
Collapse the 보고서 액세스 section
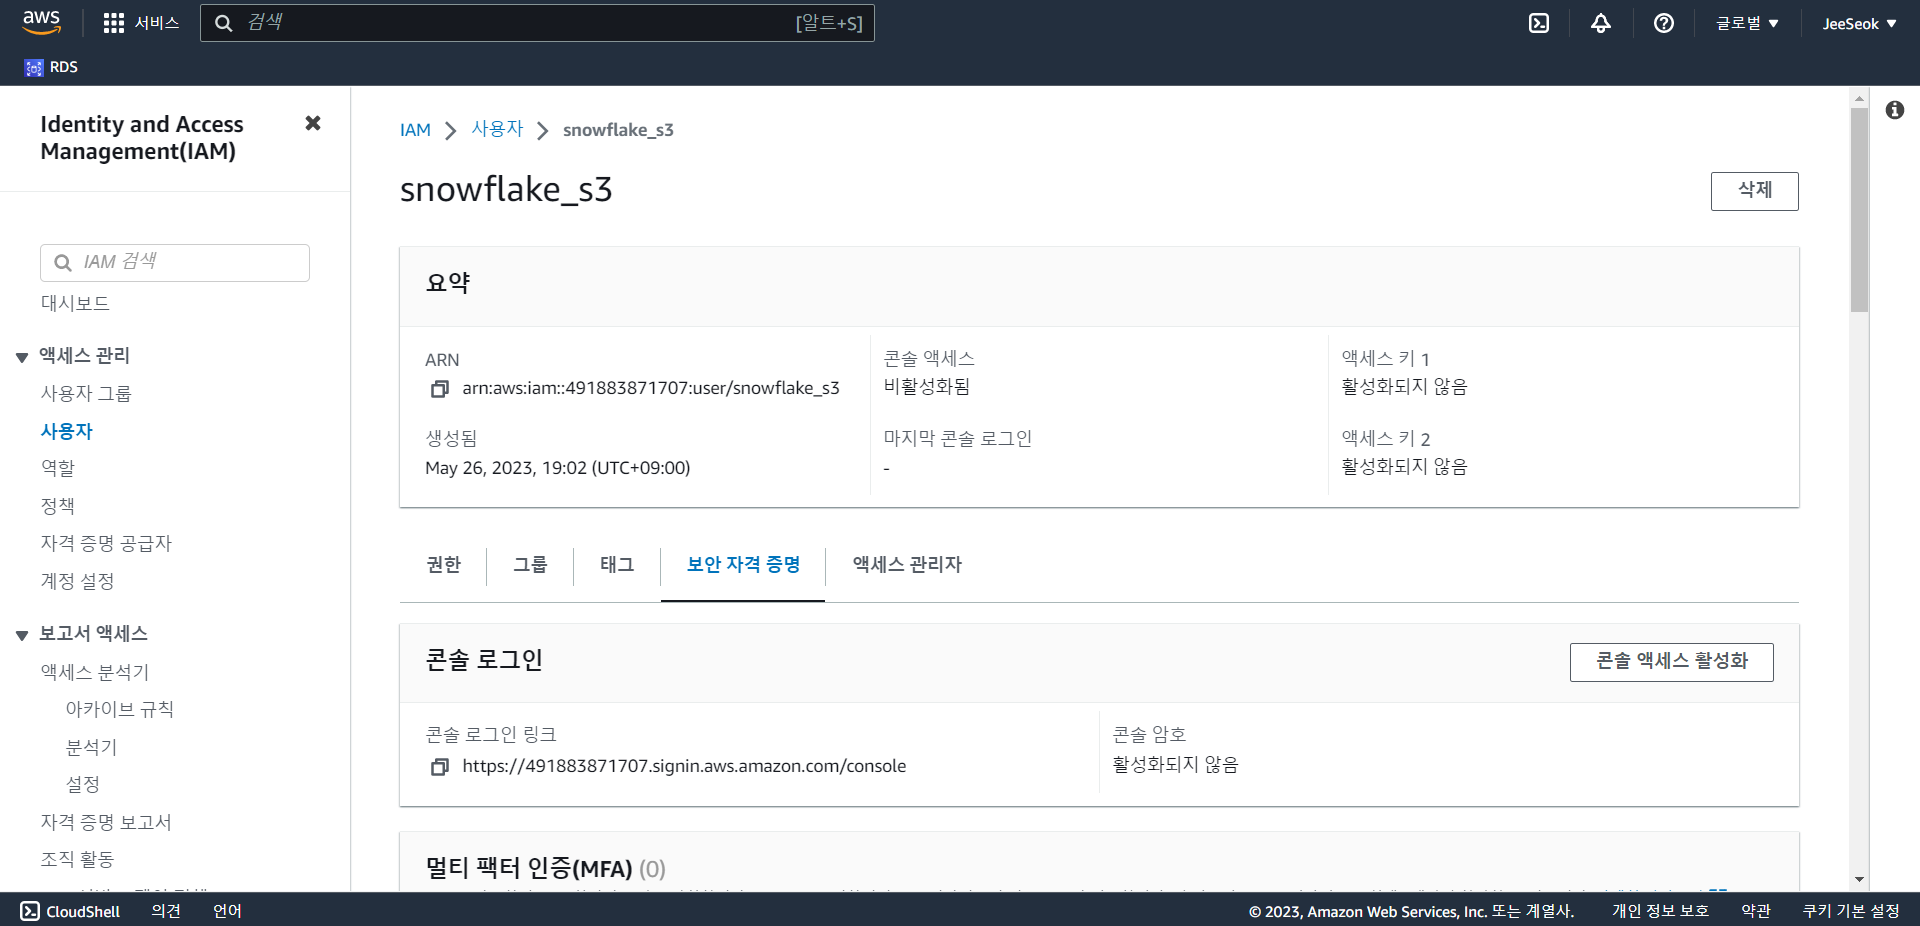coord(22,635)
